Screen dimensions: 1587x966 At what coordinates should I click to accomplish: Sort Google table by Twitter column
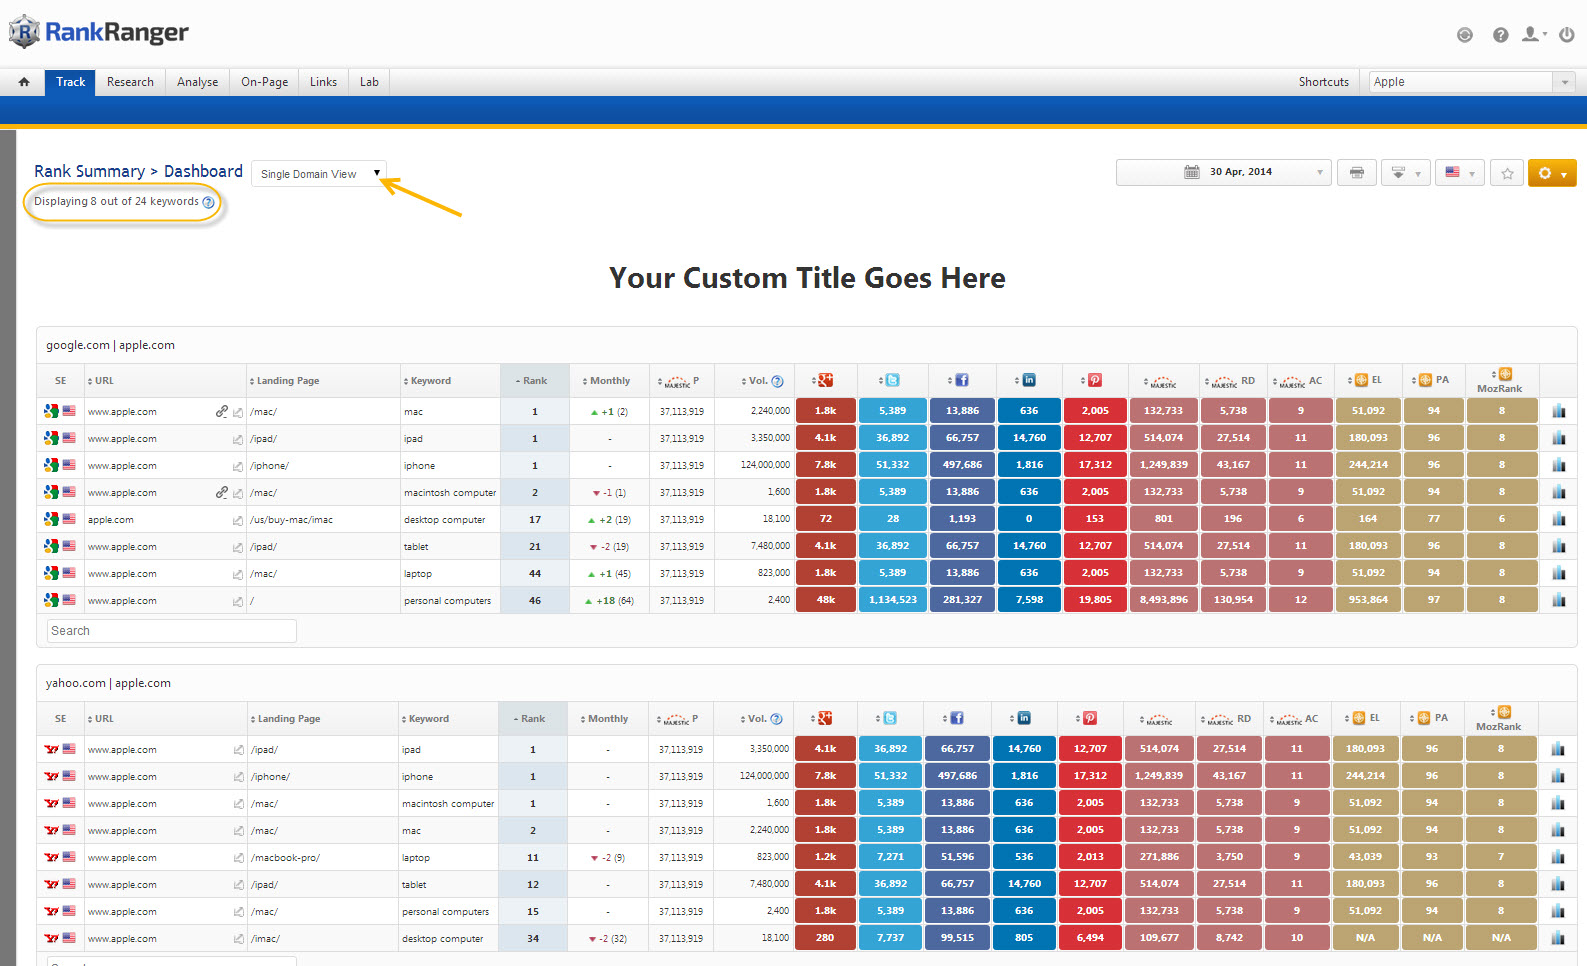(x=890, y=380)
